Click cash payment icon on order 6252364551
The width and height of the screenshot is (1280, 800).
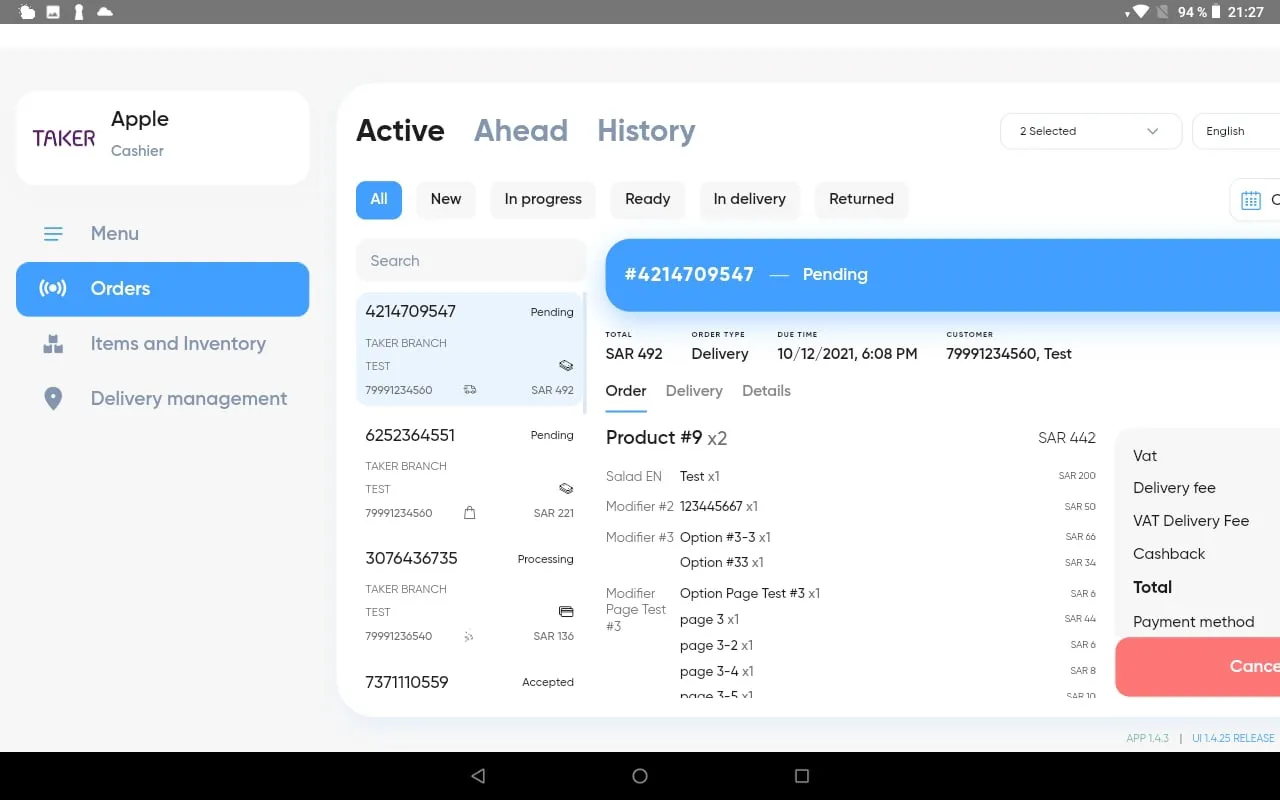(566, 489)
